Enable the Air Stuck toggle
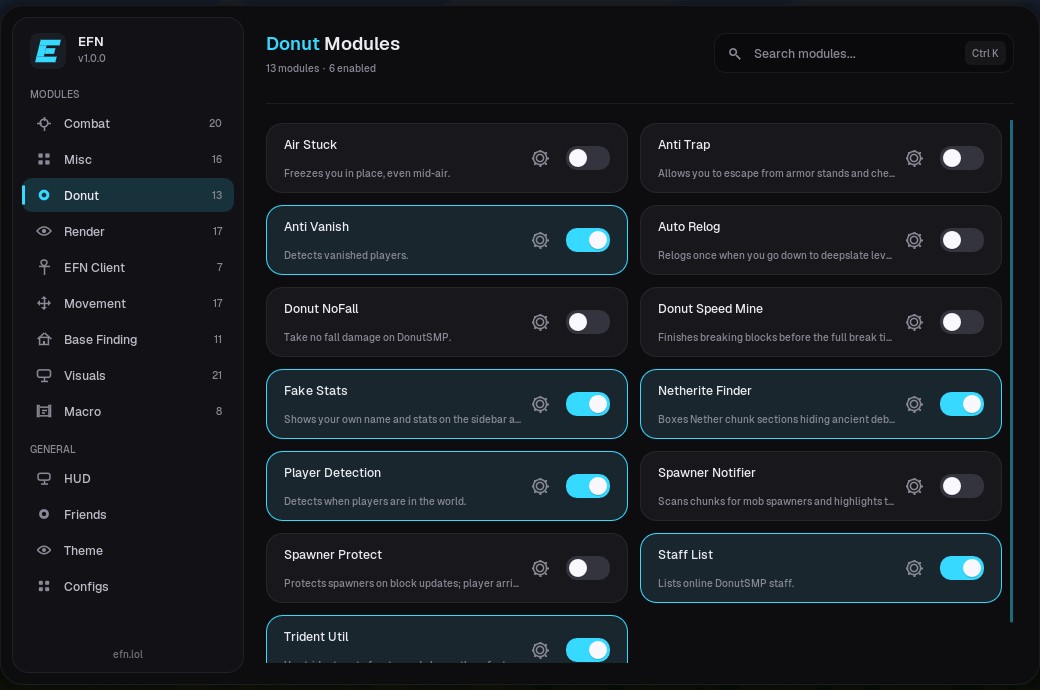The image size is (1040, 690). coord(588,158)
